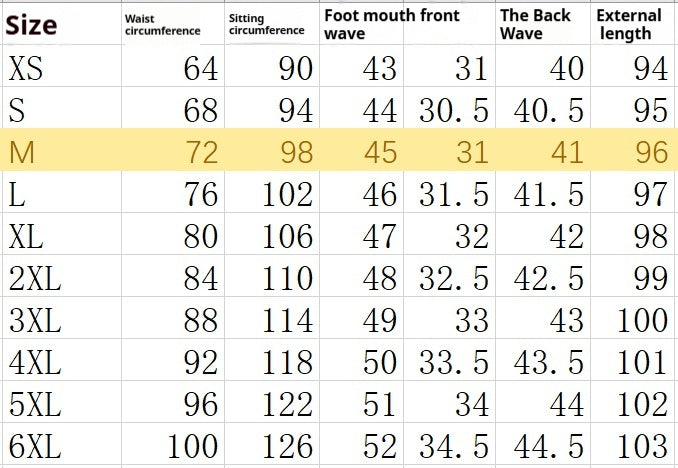Select the Waist circumference header
Viewport: 678px width, 468px height.
(162, 25)
